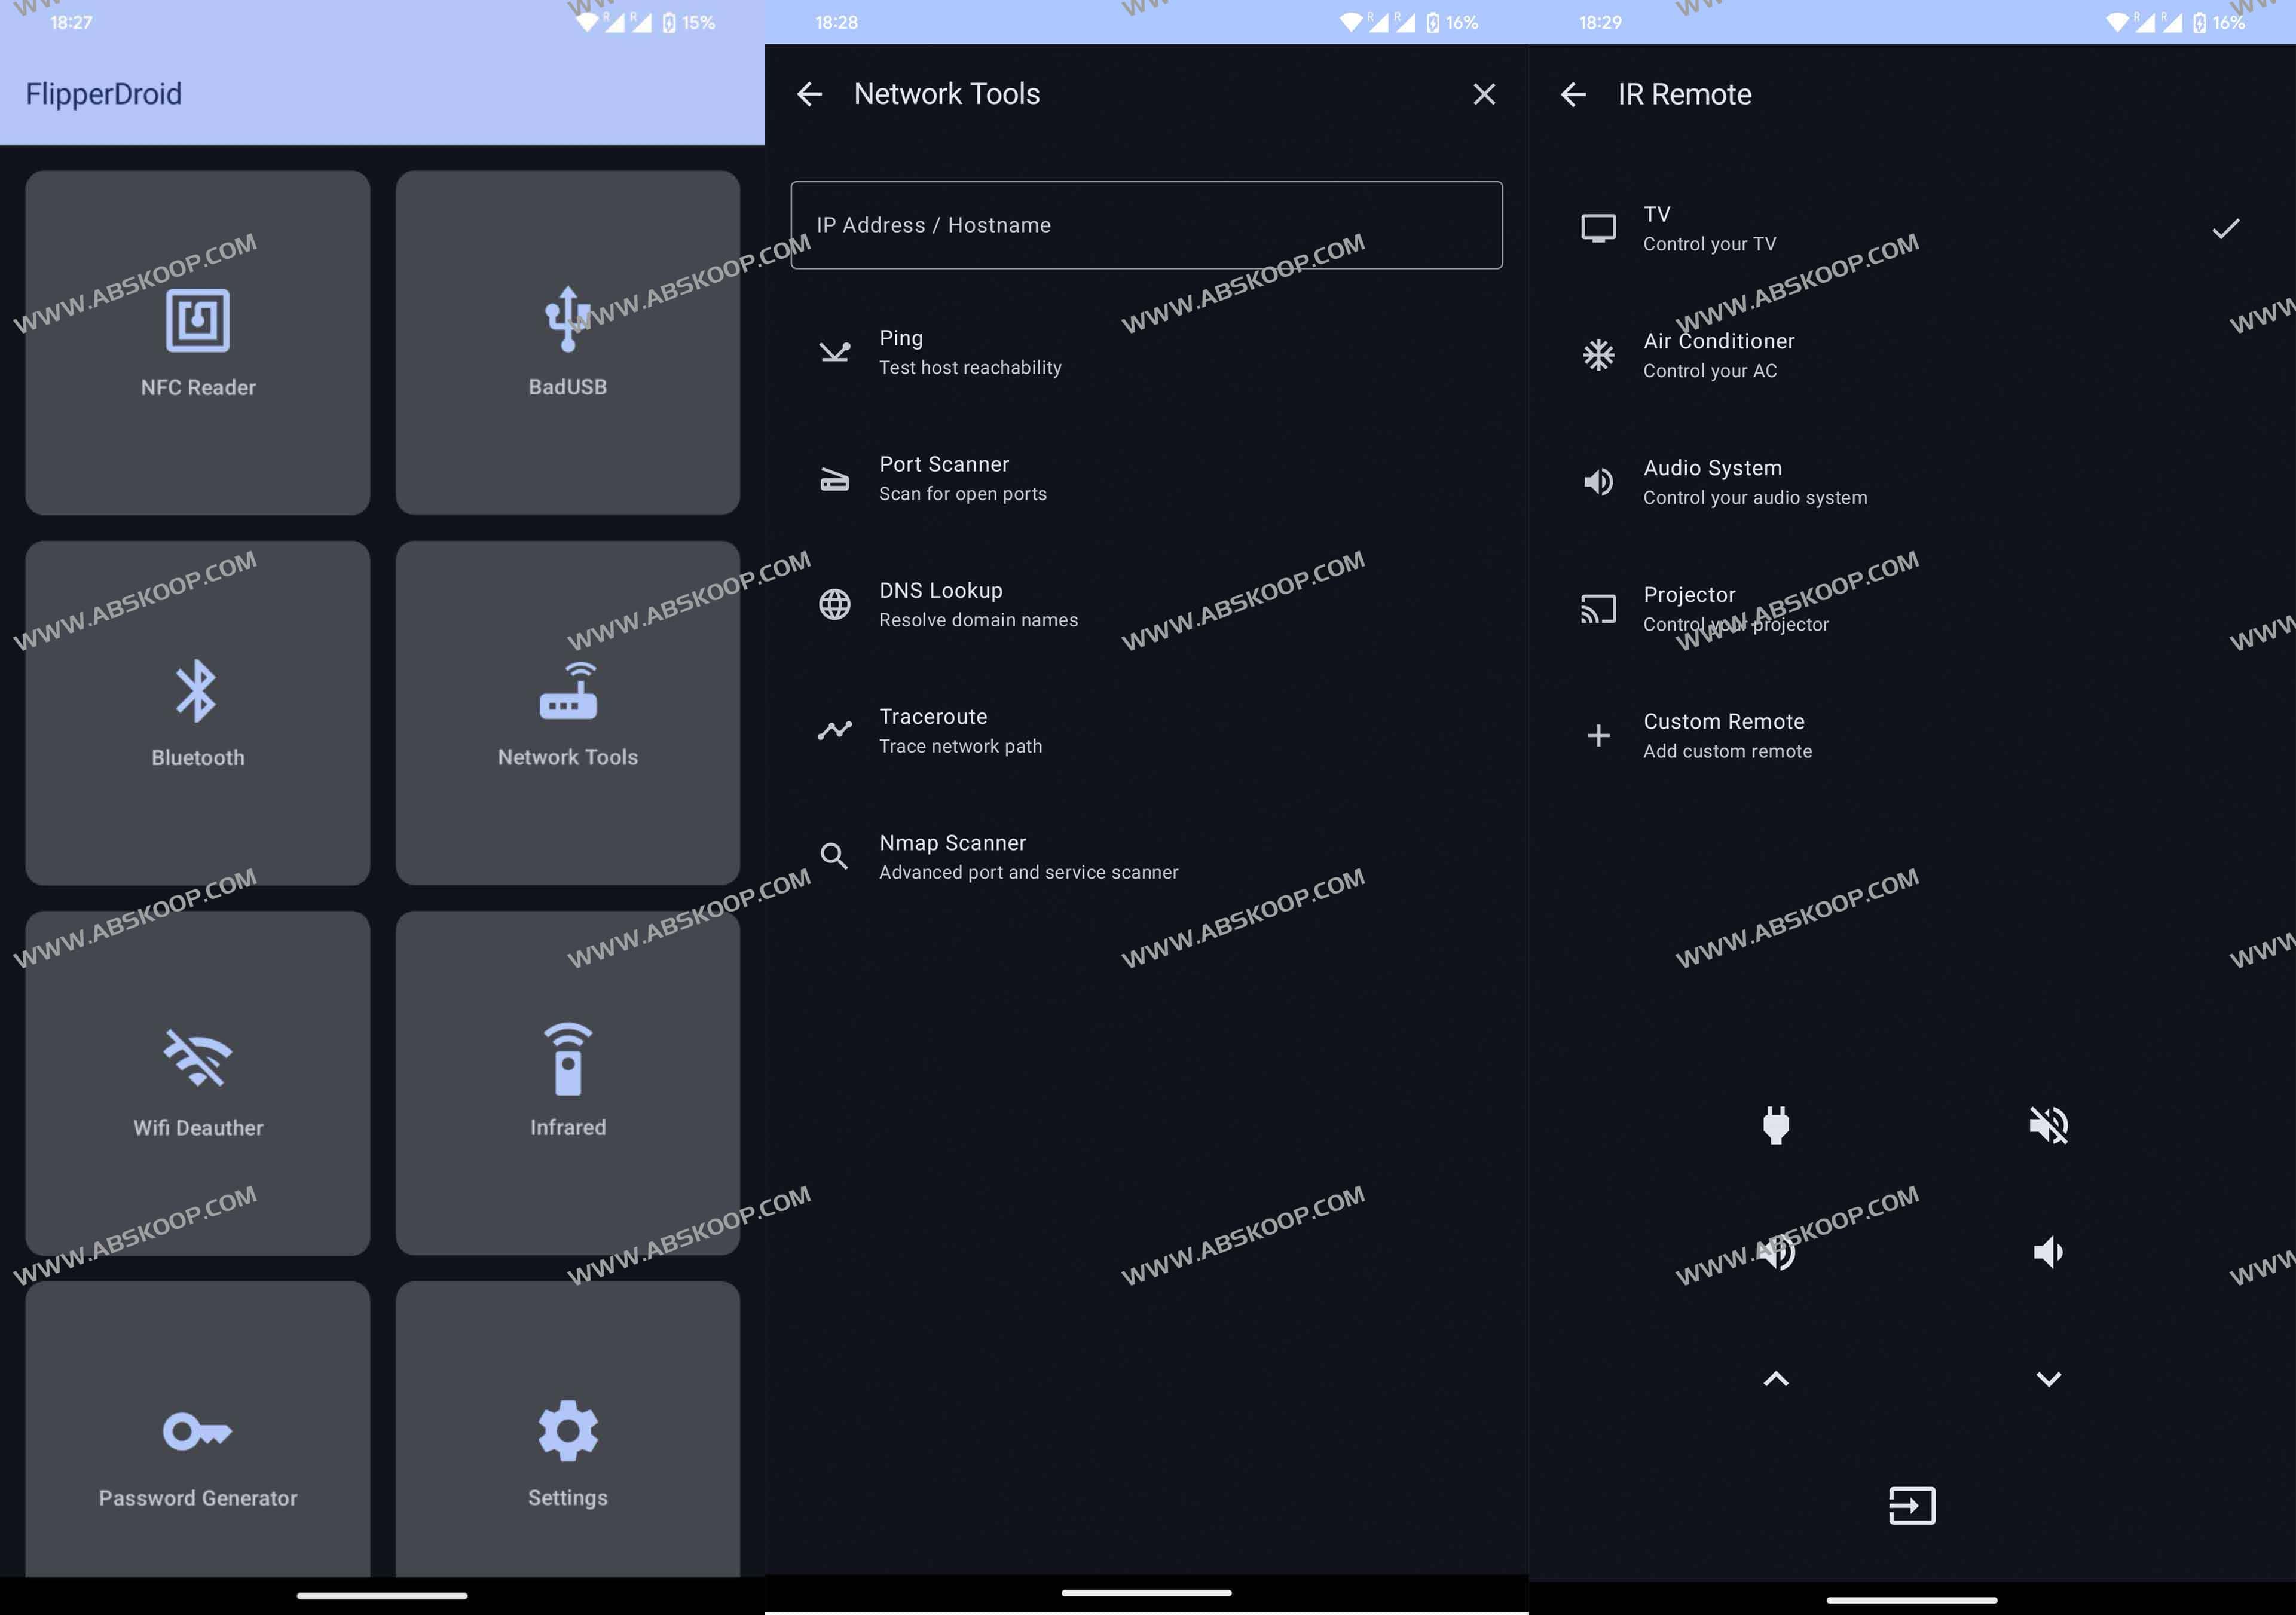The image size is (2296, 1615).
Task: Click the IP Address / Hostname input field
Action: click(x=1146, y=224)
